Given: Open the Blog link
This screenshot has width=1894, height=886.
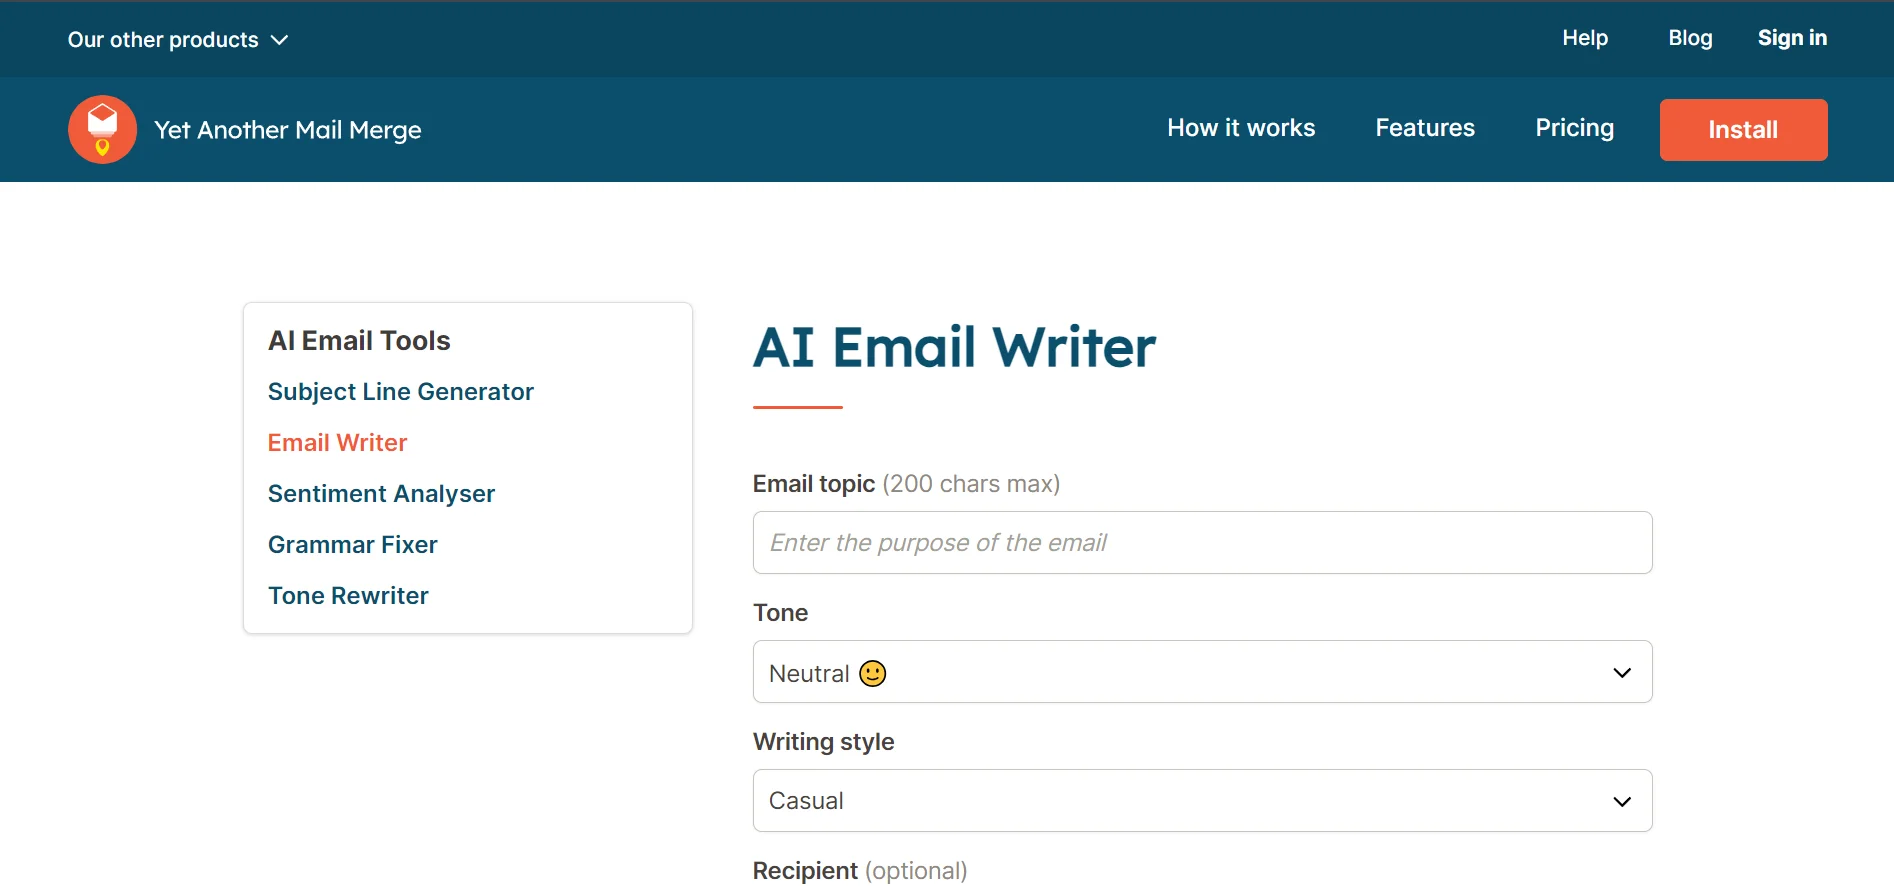Looking at the screenshot, I should (1690, 38).
